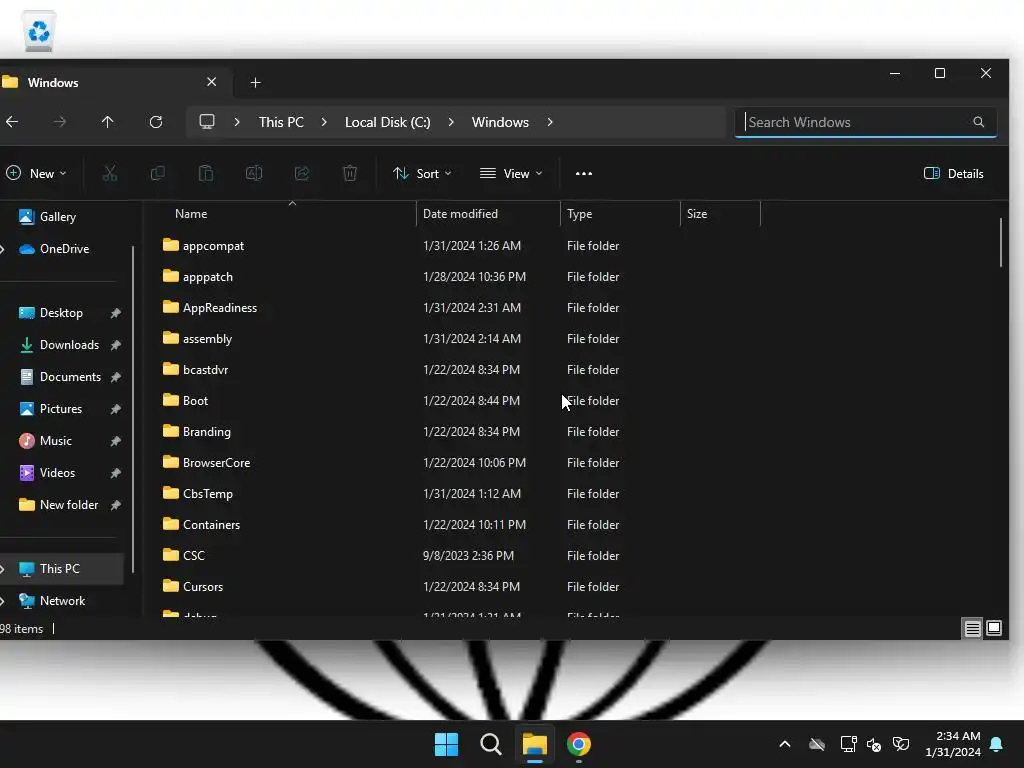Open the notification bell
This screenshot has height=768, width=1024.
pyautogui.click(x=997, y=744)
